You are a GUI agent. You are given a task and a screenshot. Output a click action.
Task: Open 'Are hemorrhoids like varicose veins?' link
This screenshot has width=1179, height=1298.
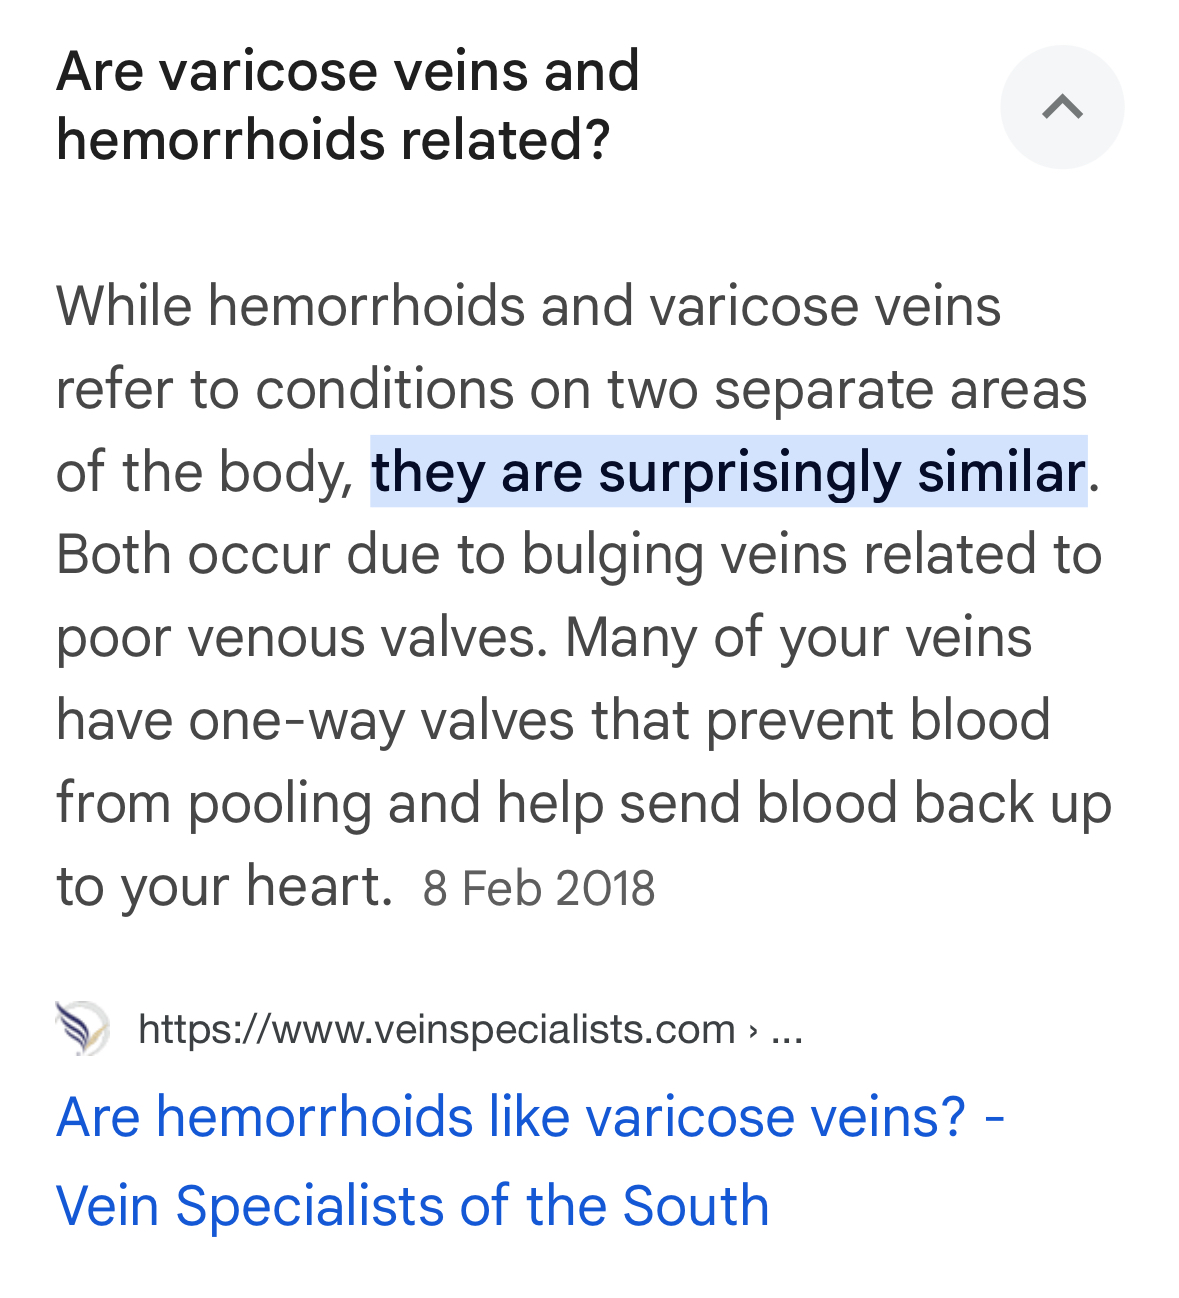coord(531,1116)
